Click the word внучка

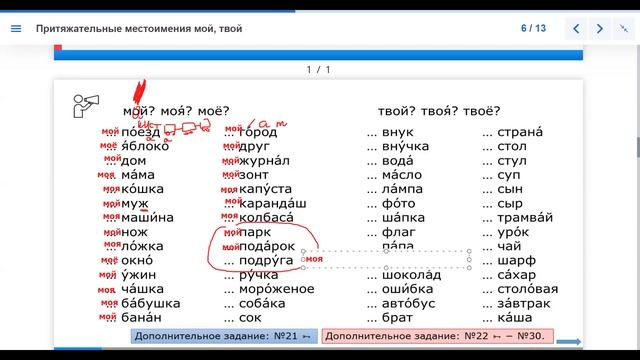(405, 146)
